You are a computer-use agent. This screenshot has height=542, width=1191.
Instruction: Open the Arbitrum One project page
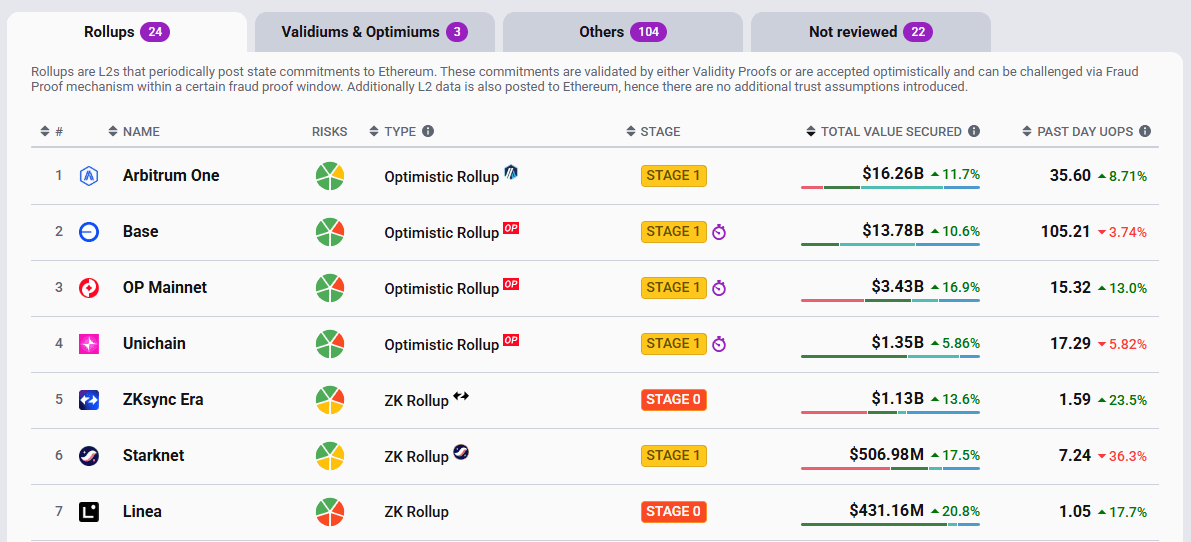coord(171,175)
